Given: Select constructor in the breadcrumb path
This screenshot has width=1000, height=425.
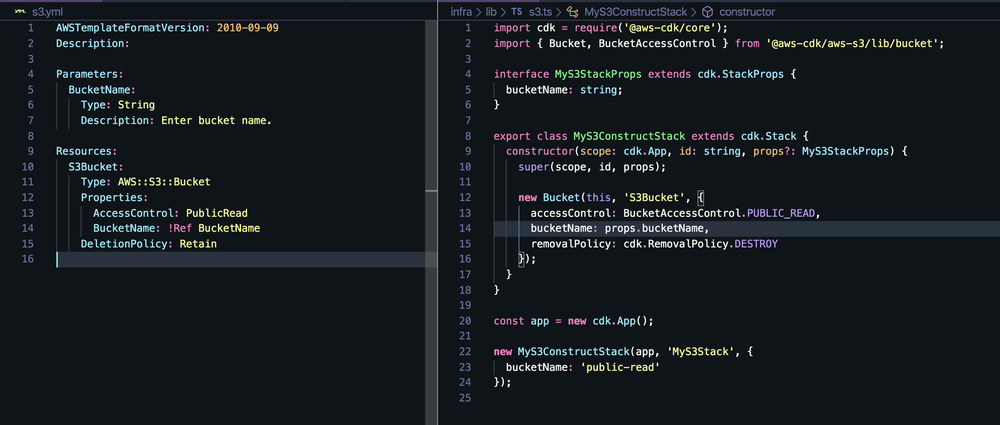Looking at the screenshot, I should tap(747, 11).
